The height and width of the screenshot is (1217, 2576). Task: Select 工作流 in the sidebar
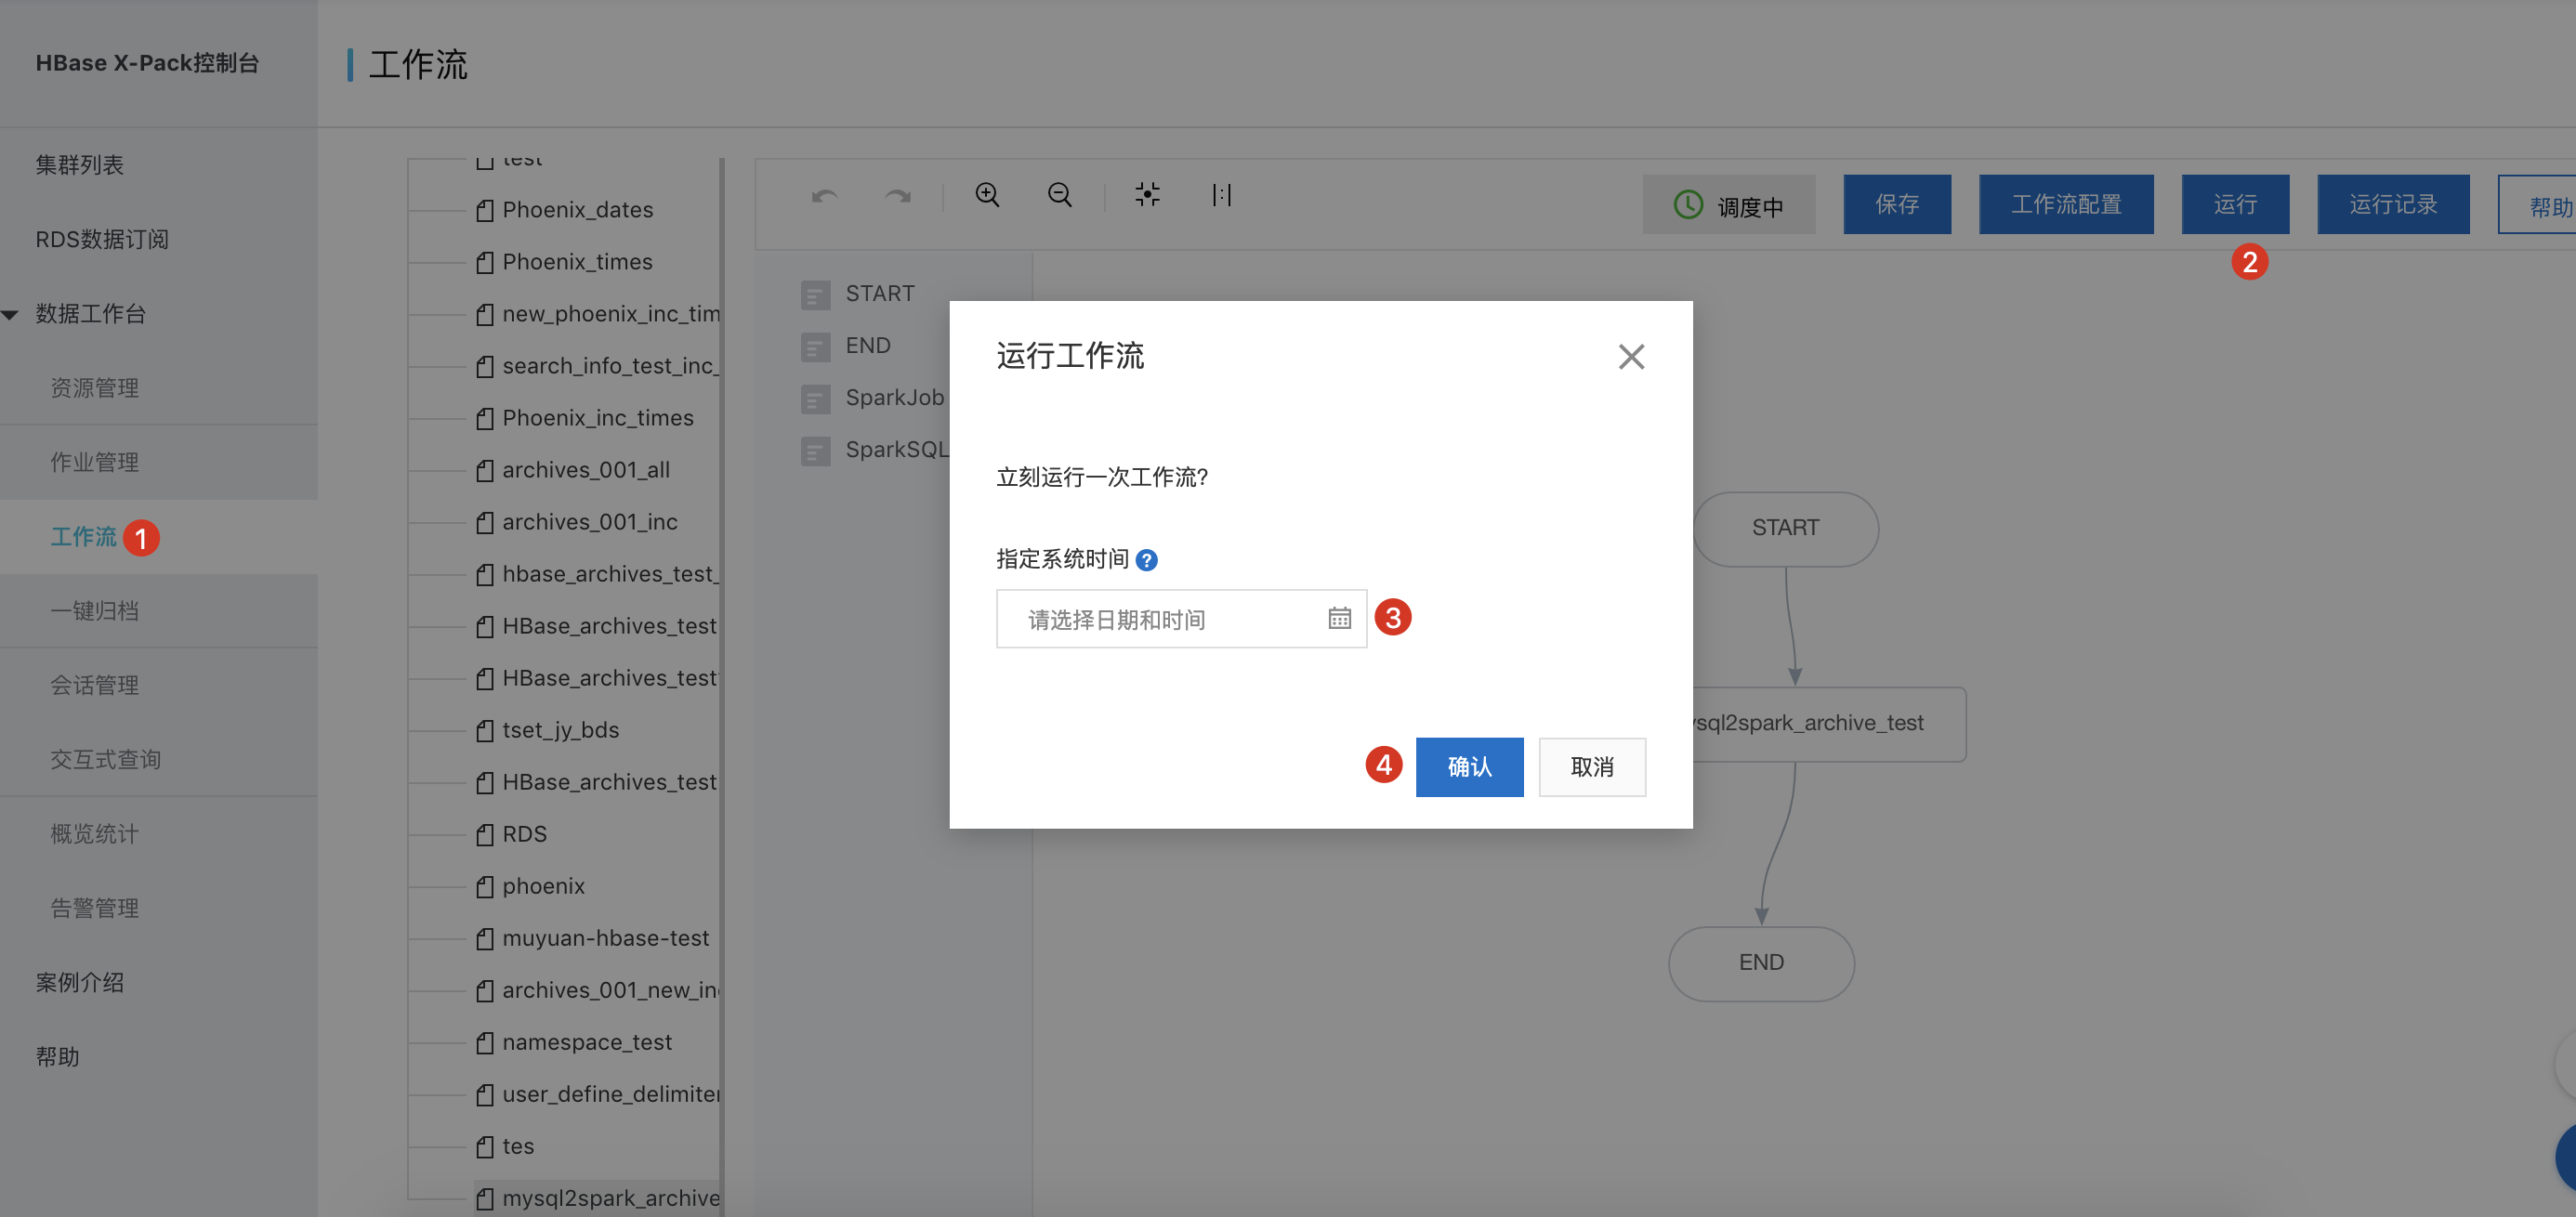84,537
